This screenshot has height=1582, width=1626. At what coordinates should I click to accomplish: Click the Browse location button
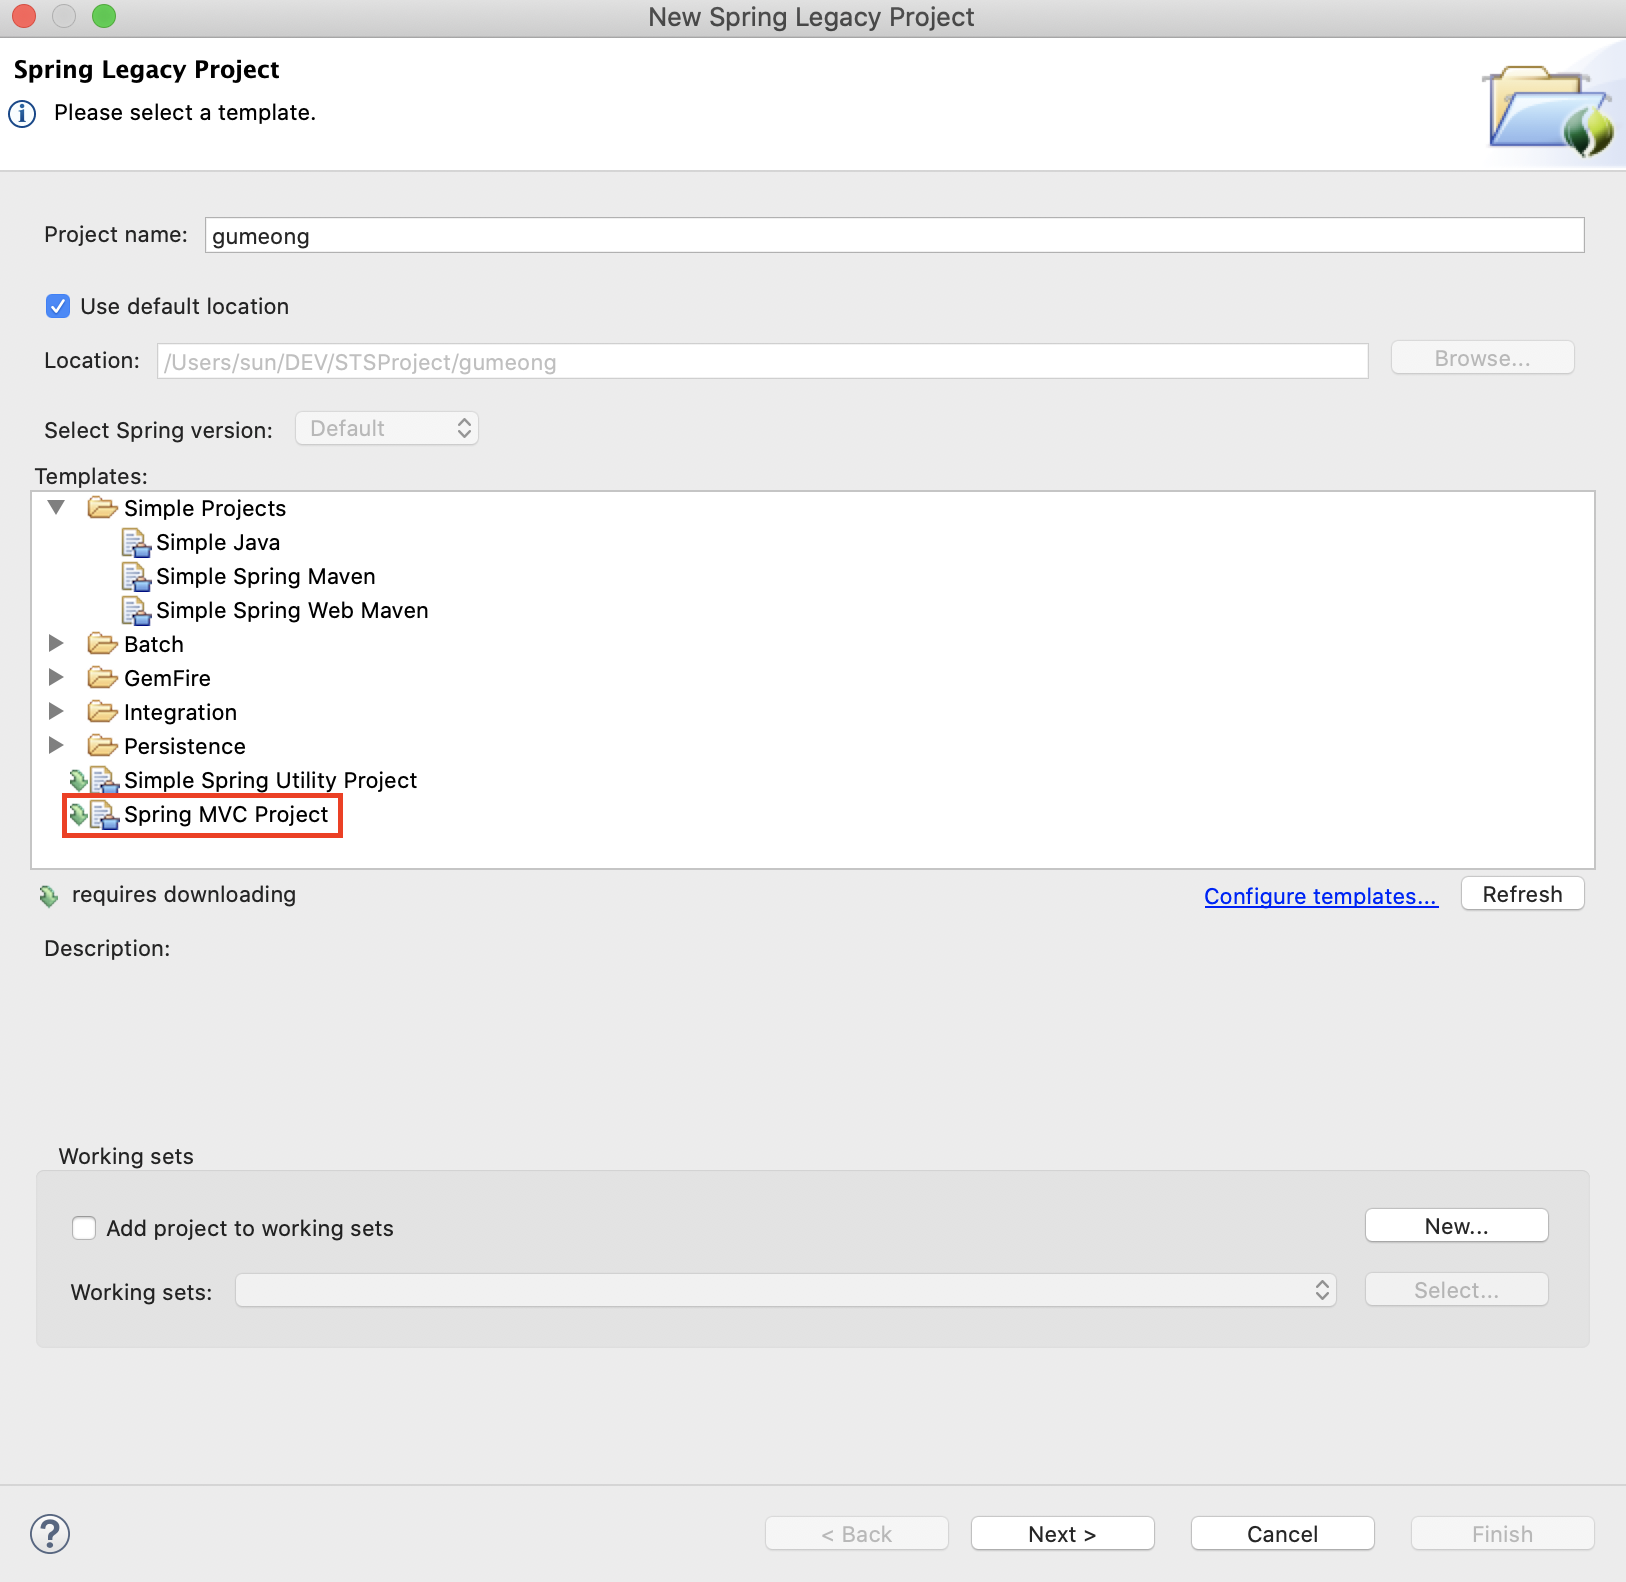coord(1483,358)
